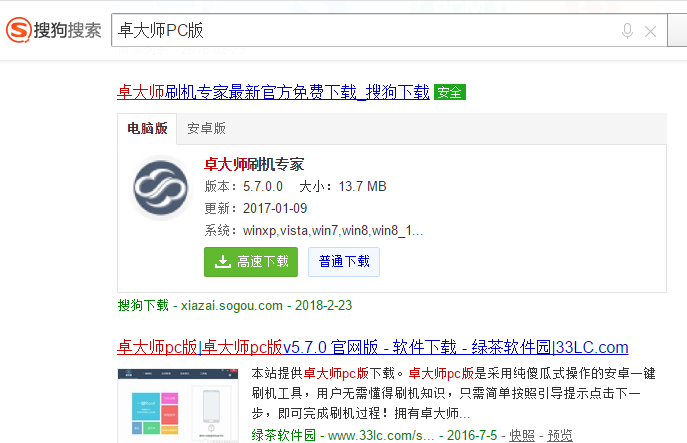Open the 快照 cached page link
The height and width of the screenshot is (443, 687).
(x=521, y=435)
